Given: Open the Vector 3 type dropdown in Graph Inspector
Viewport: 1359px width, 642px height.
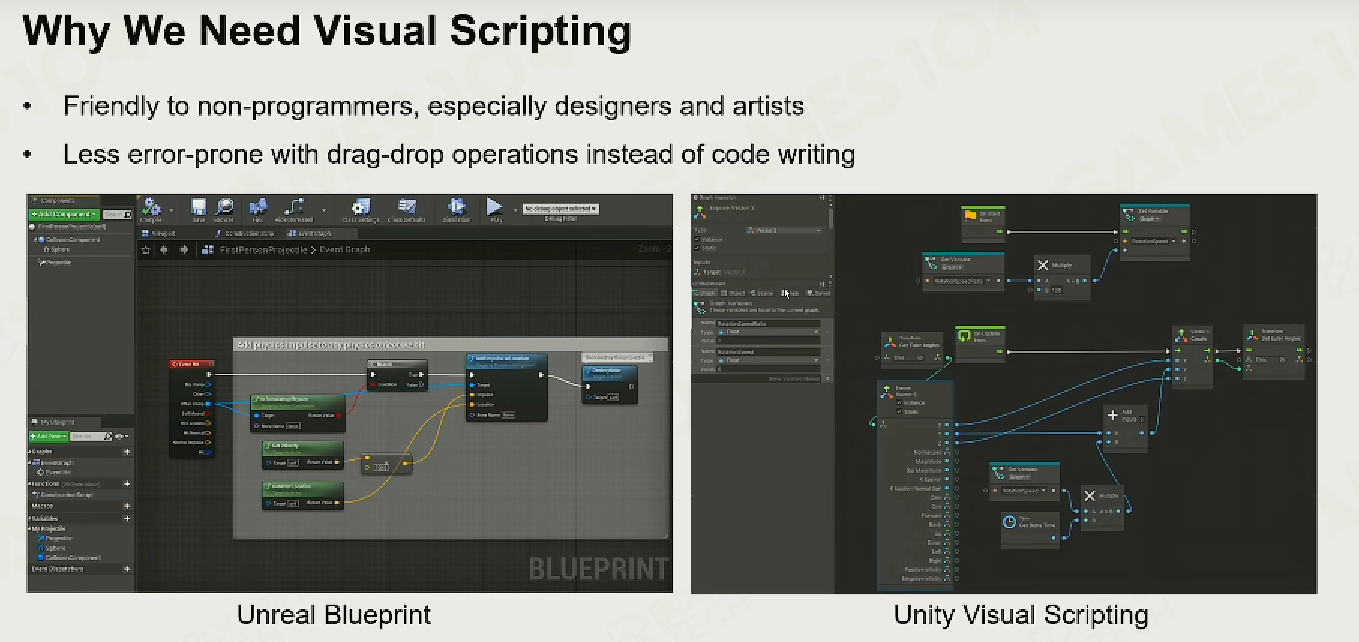Looking at the screenshot, I should (784, 231).
